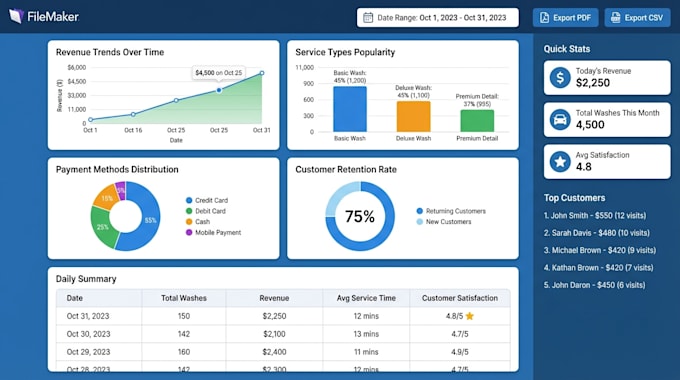Click the Oct 25 data point on revenue chart
The image size is (680, 380).
[219, 90]
